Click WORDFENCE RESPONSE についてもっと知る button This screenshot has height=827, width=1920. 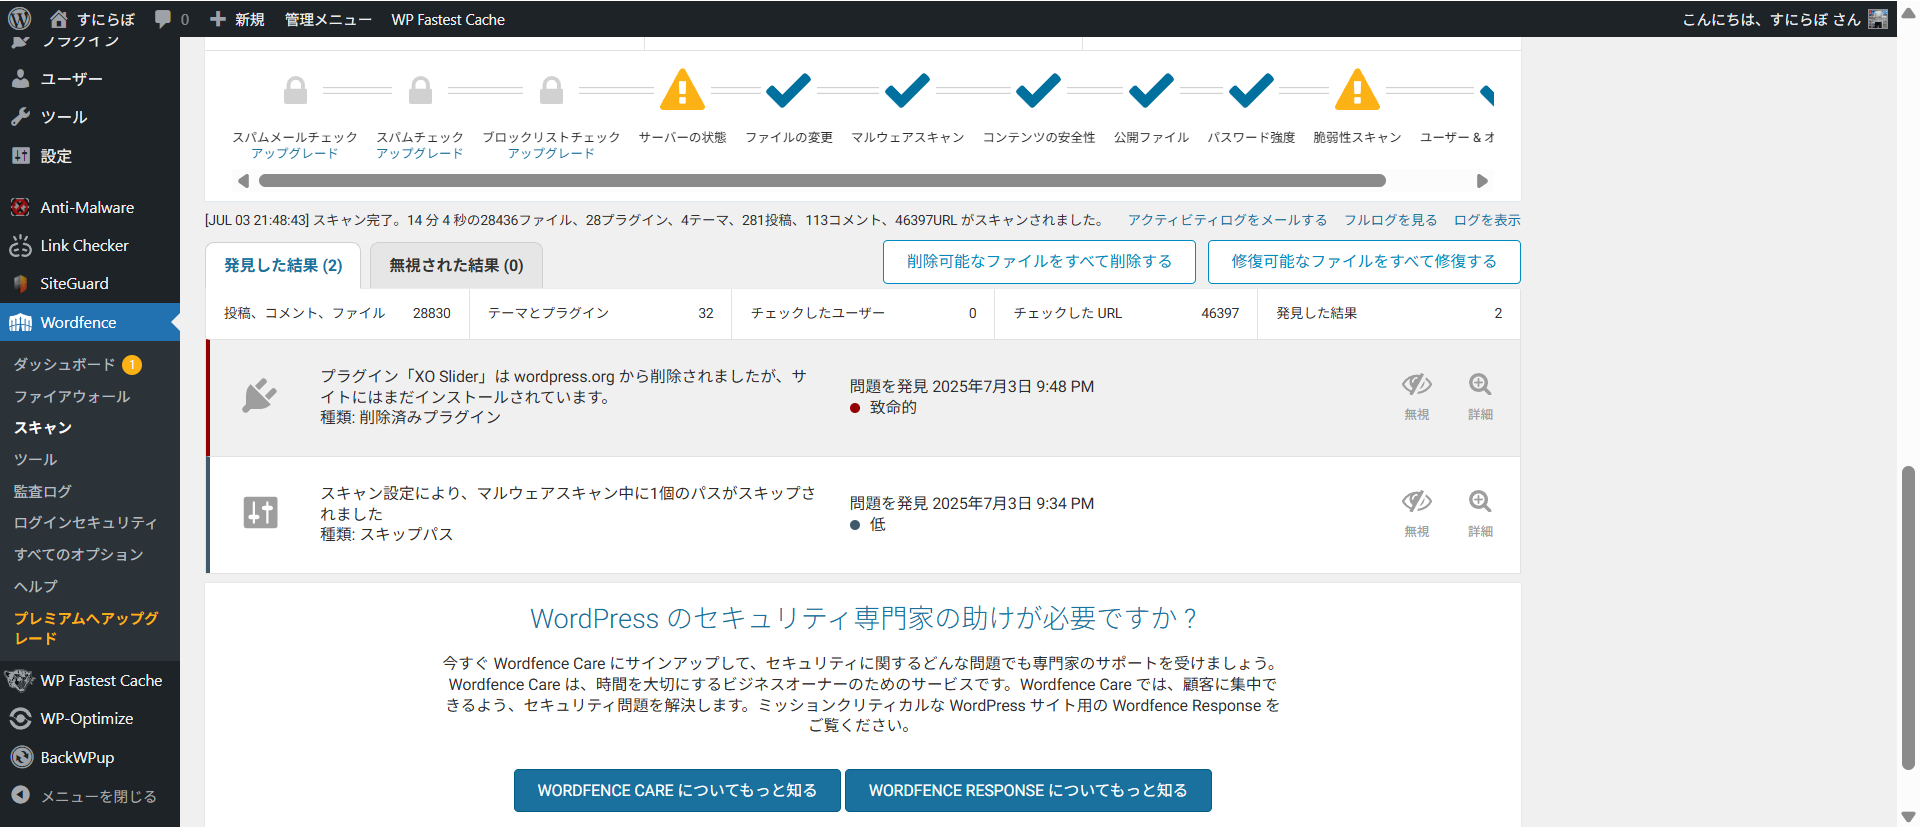[x=1028, y=790]
